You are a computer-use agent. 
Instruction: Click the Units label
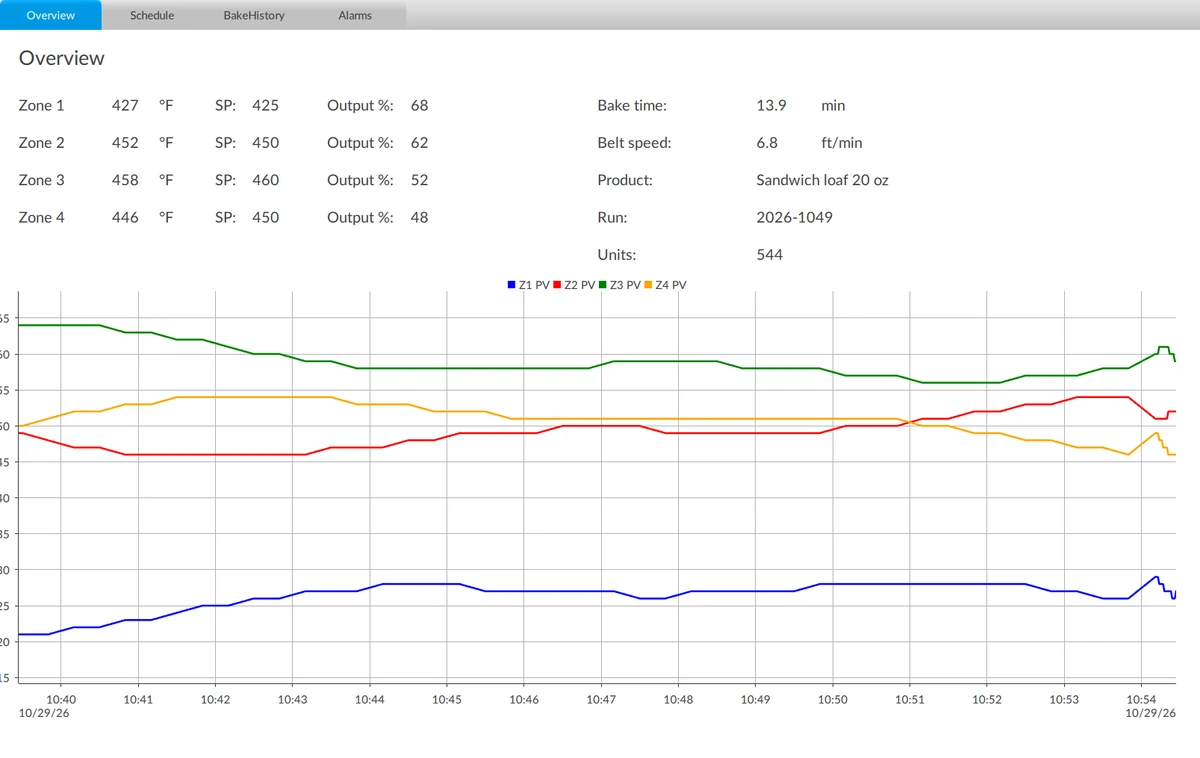[x=617, y=255]
